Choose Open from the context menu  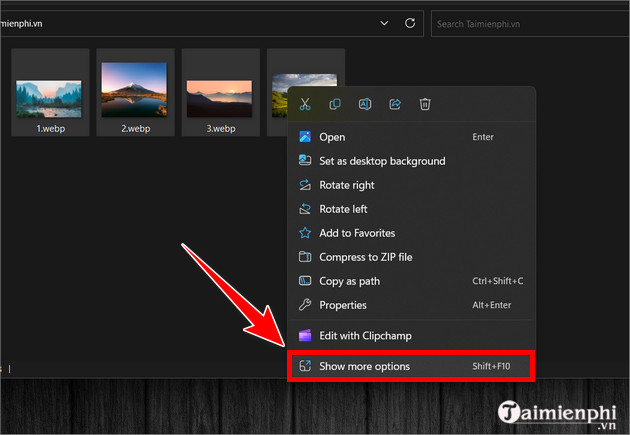pyautogui.click(x=413, y=137)
